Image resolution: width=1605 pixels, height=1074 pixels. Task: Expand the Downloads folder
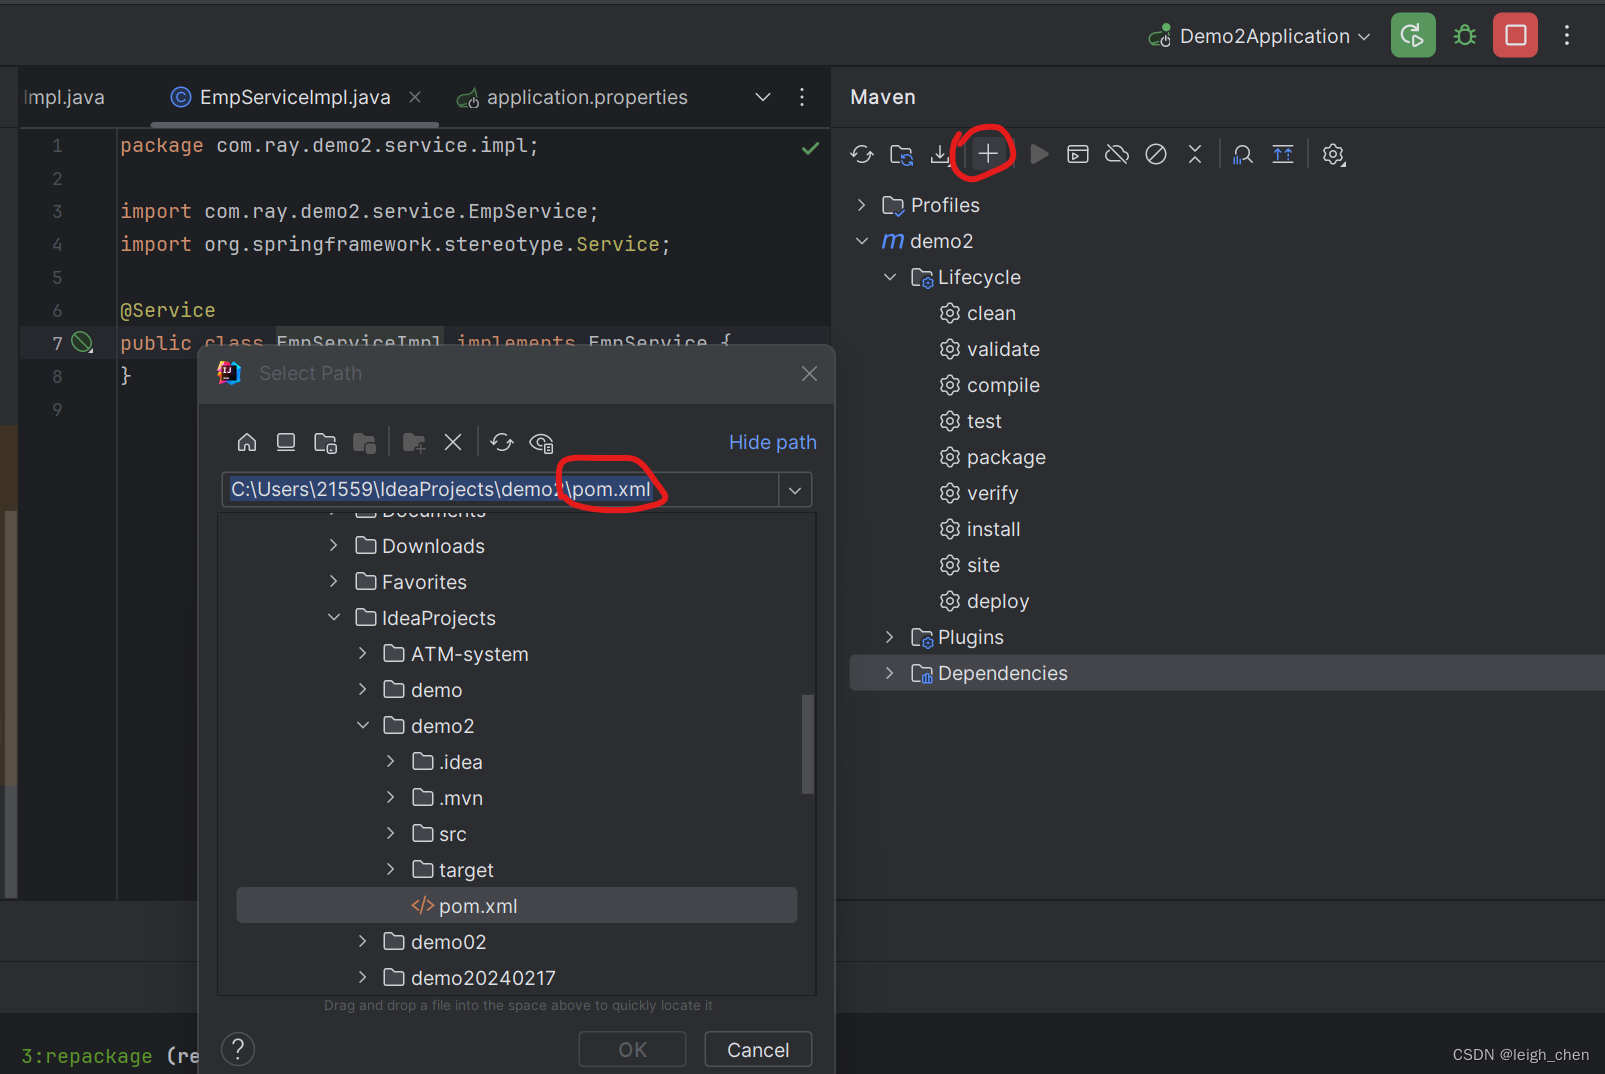(x=334, y=546)
